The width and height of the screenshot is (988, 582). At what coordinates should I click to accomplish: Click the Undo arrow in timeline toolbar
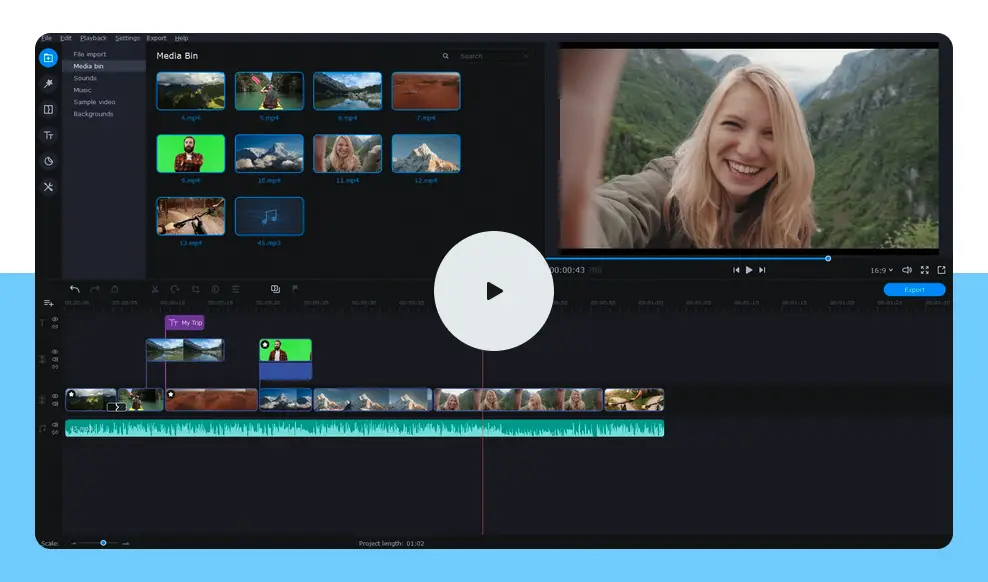pos(75,289)
